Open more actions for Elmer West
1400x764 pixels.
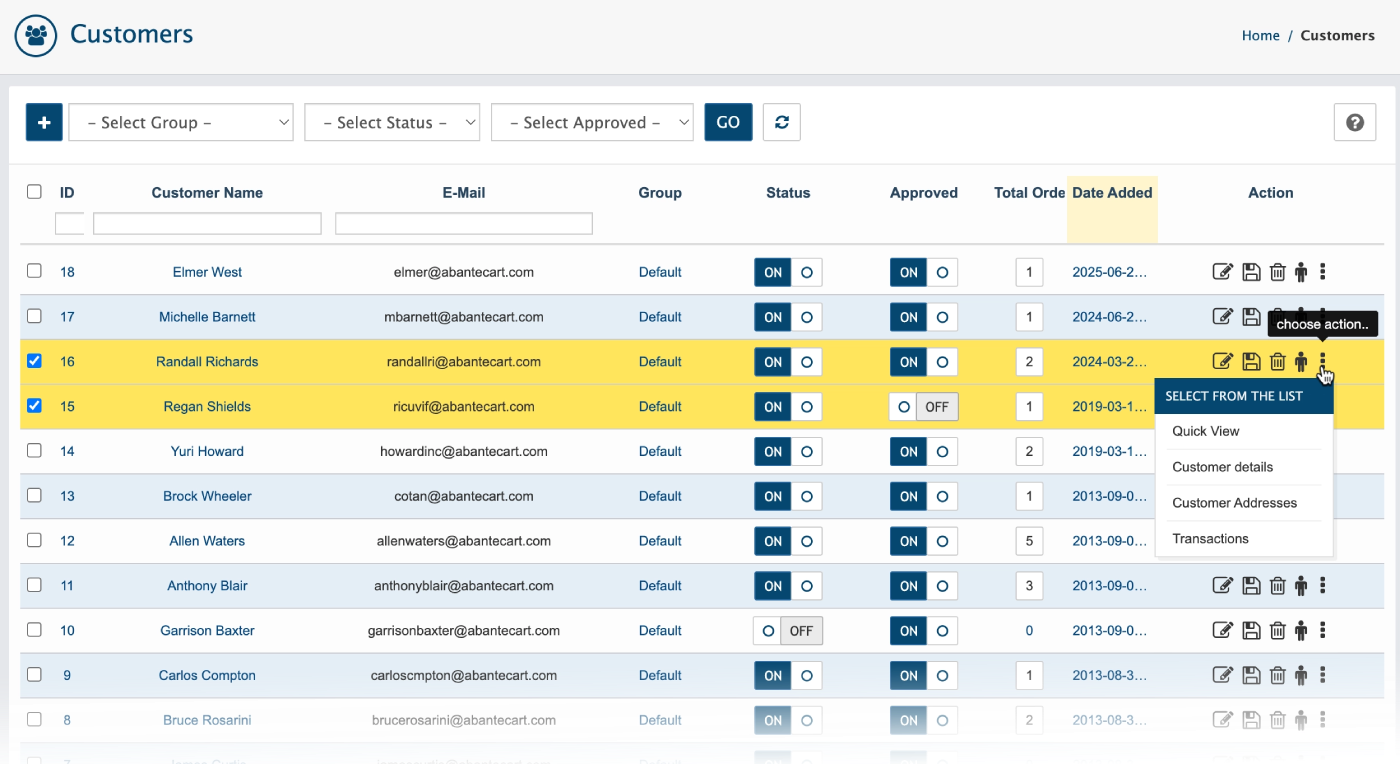tap(1323, 271)
